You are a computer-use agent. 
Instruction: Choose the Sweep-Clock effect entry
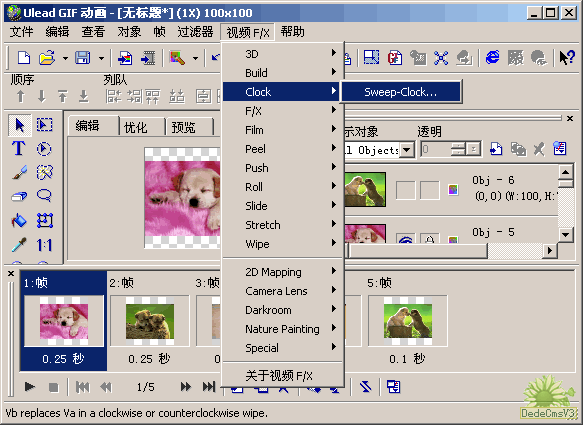[x=401, y=92]
